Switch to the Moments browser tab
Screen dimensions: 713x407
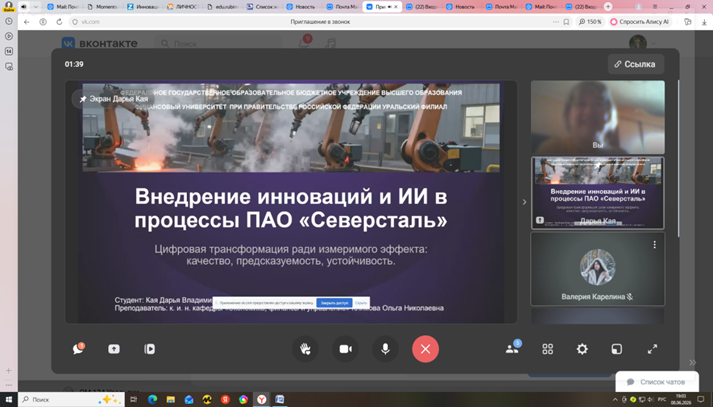click(x=103, y=7)
